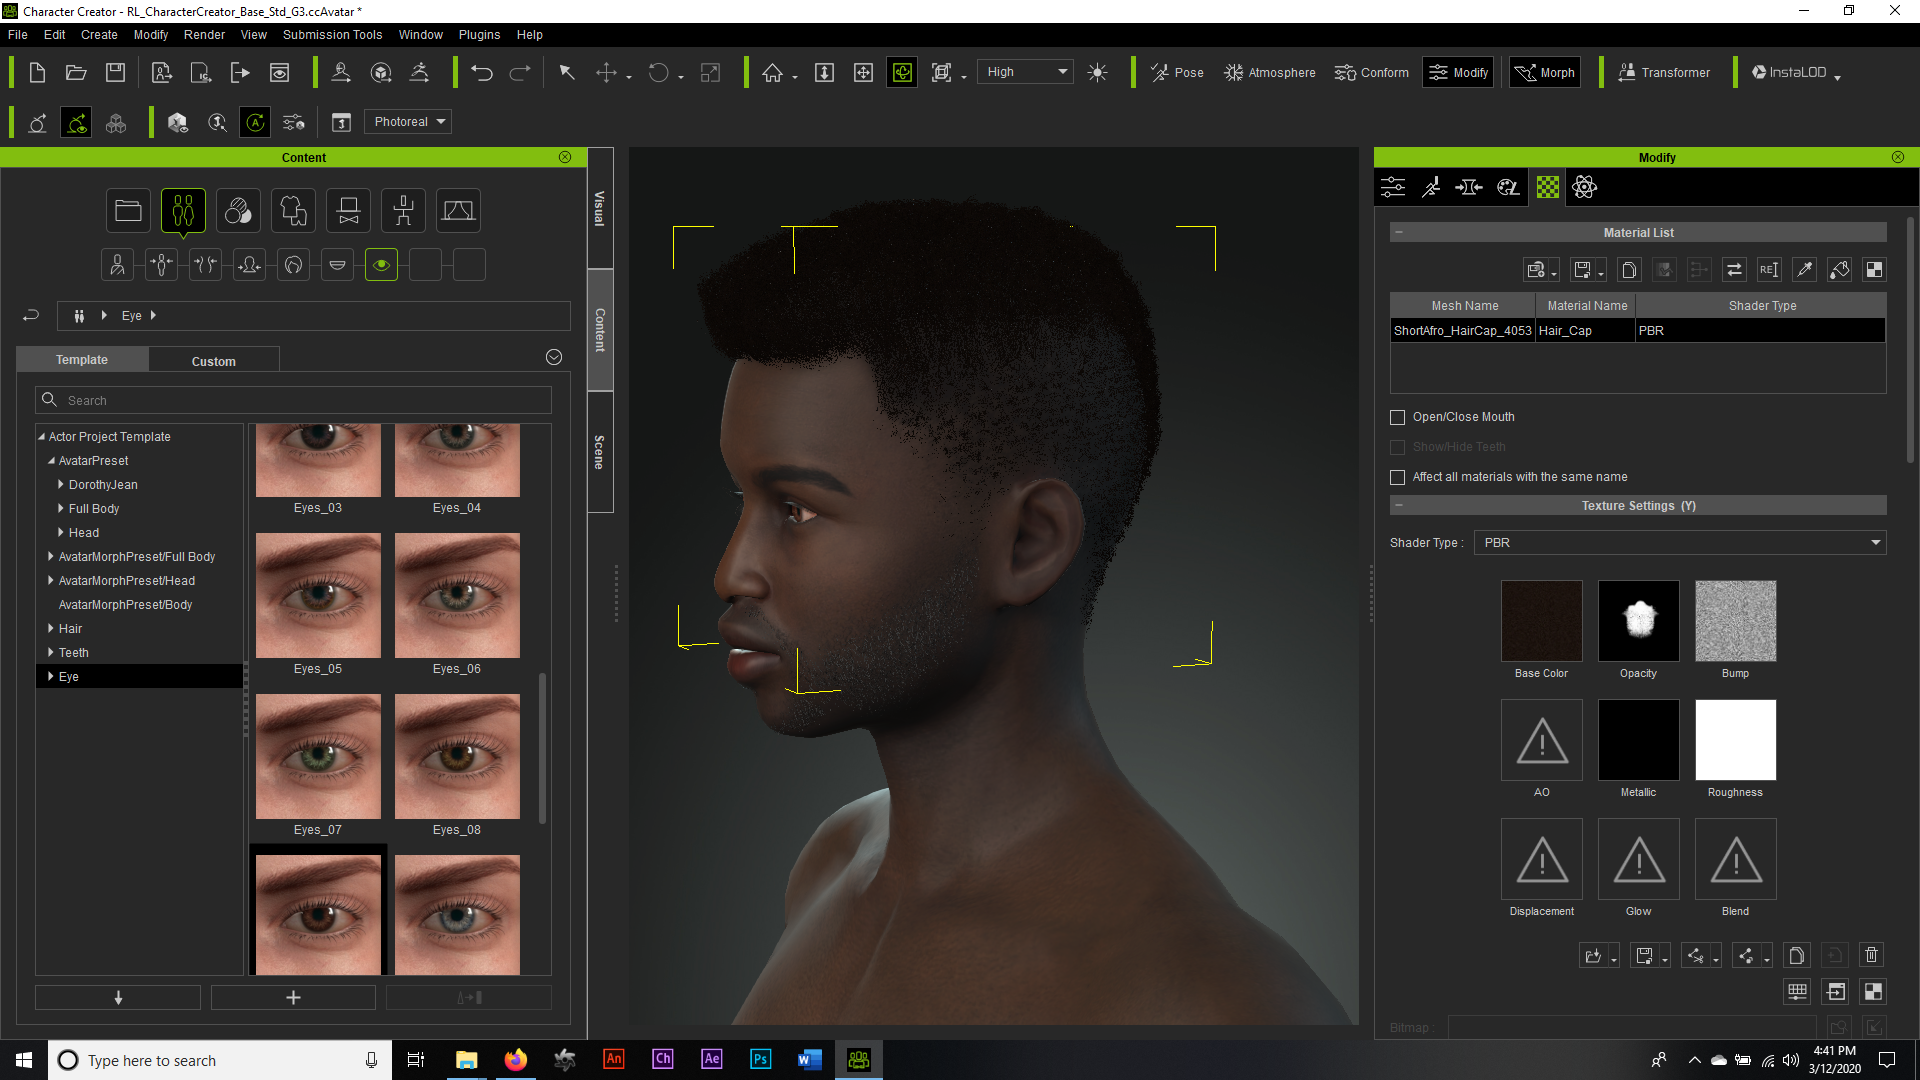Open Firefox from the taskbar
Viewport: 1920px width, 1080px height.
pos(515,1059)
